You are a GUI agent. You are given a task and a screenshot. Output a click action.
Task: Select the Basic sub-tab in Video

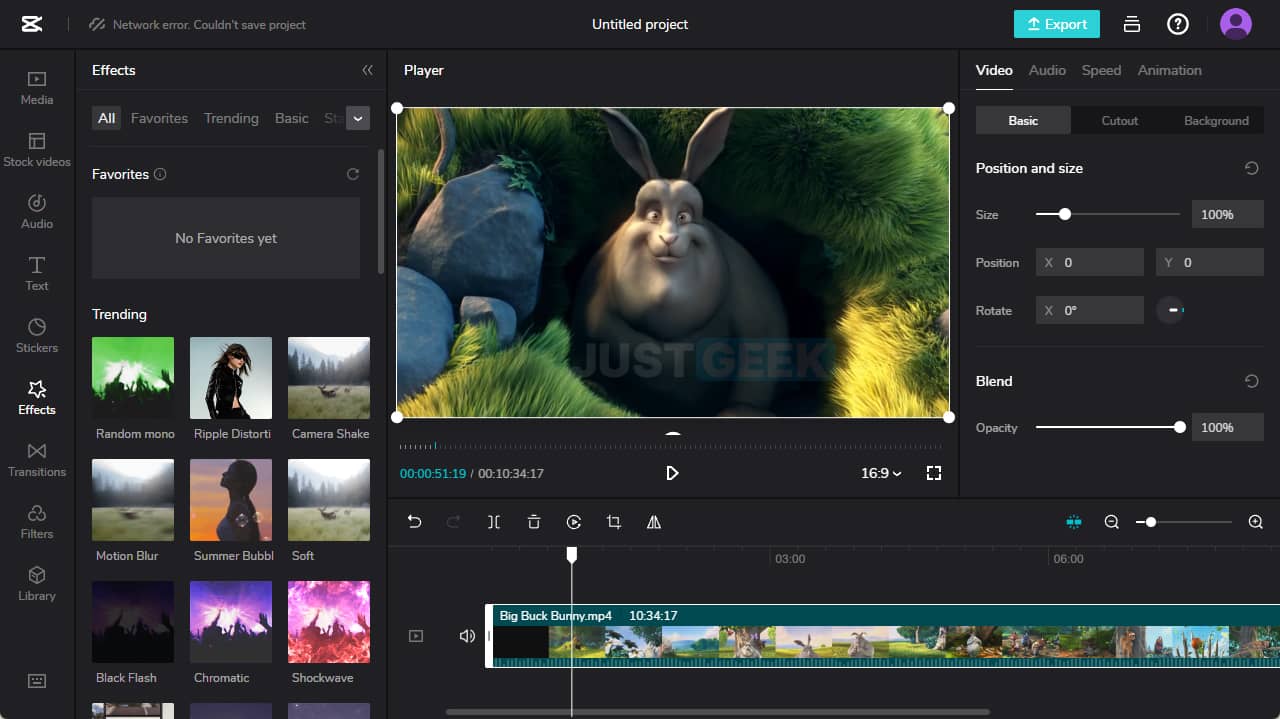pos(1023,120)
